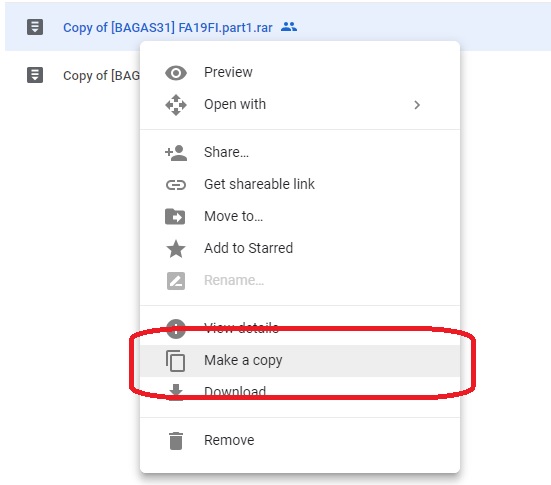Image resolution: width=551 pixels, height=485 pixels.
Task: Select Make a copy
Action: pyautogui.click(x=300, y=361)
